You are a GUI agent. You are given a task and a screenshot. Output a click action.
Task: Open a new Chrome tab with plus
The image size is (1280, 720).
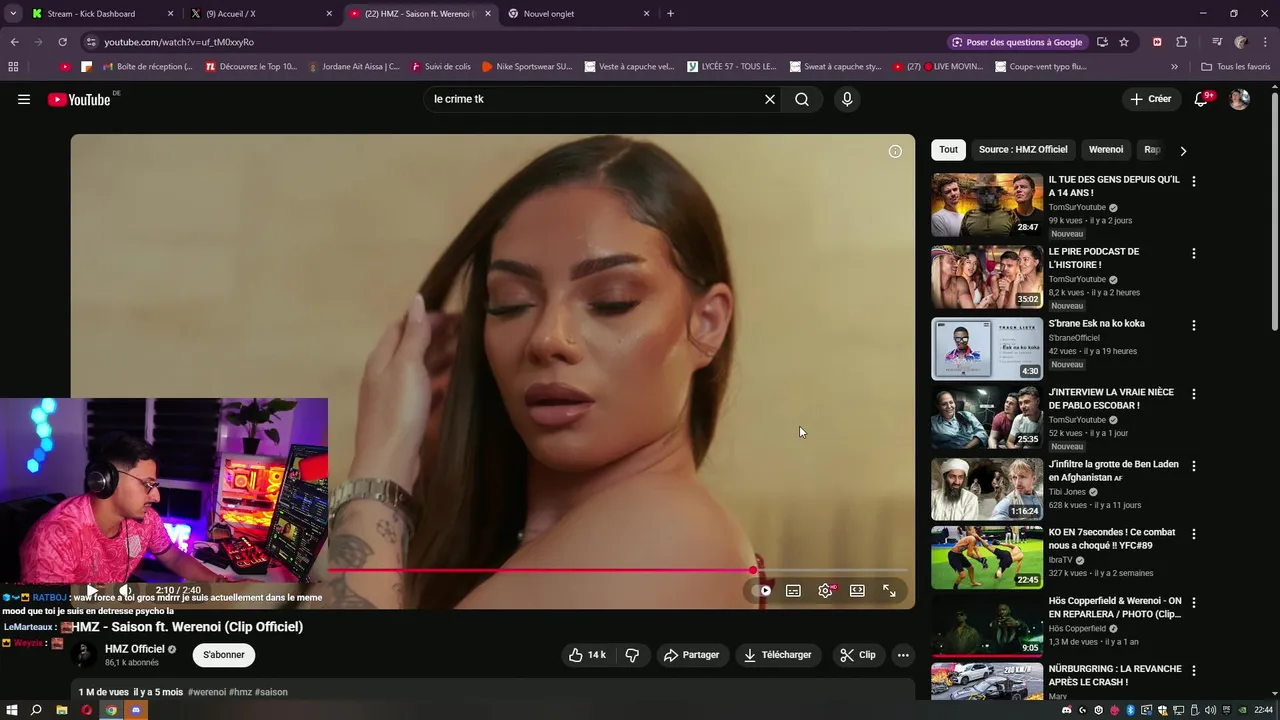click(670, 14)
